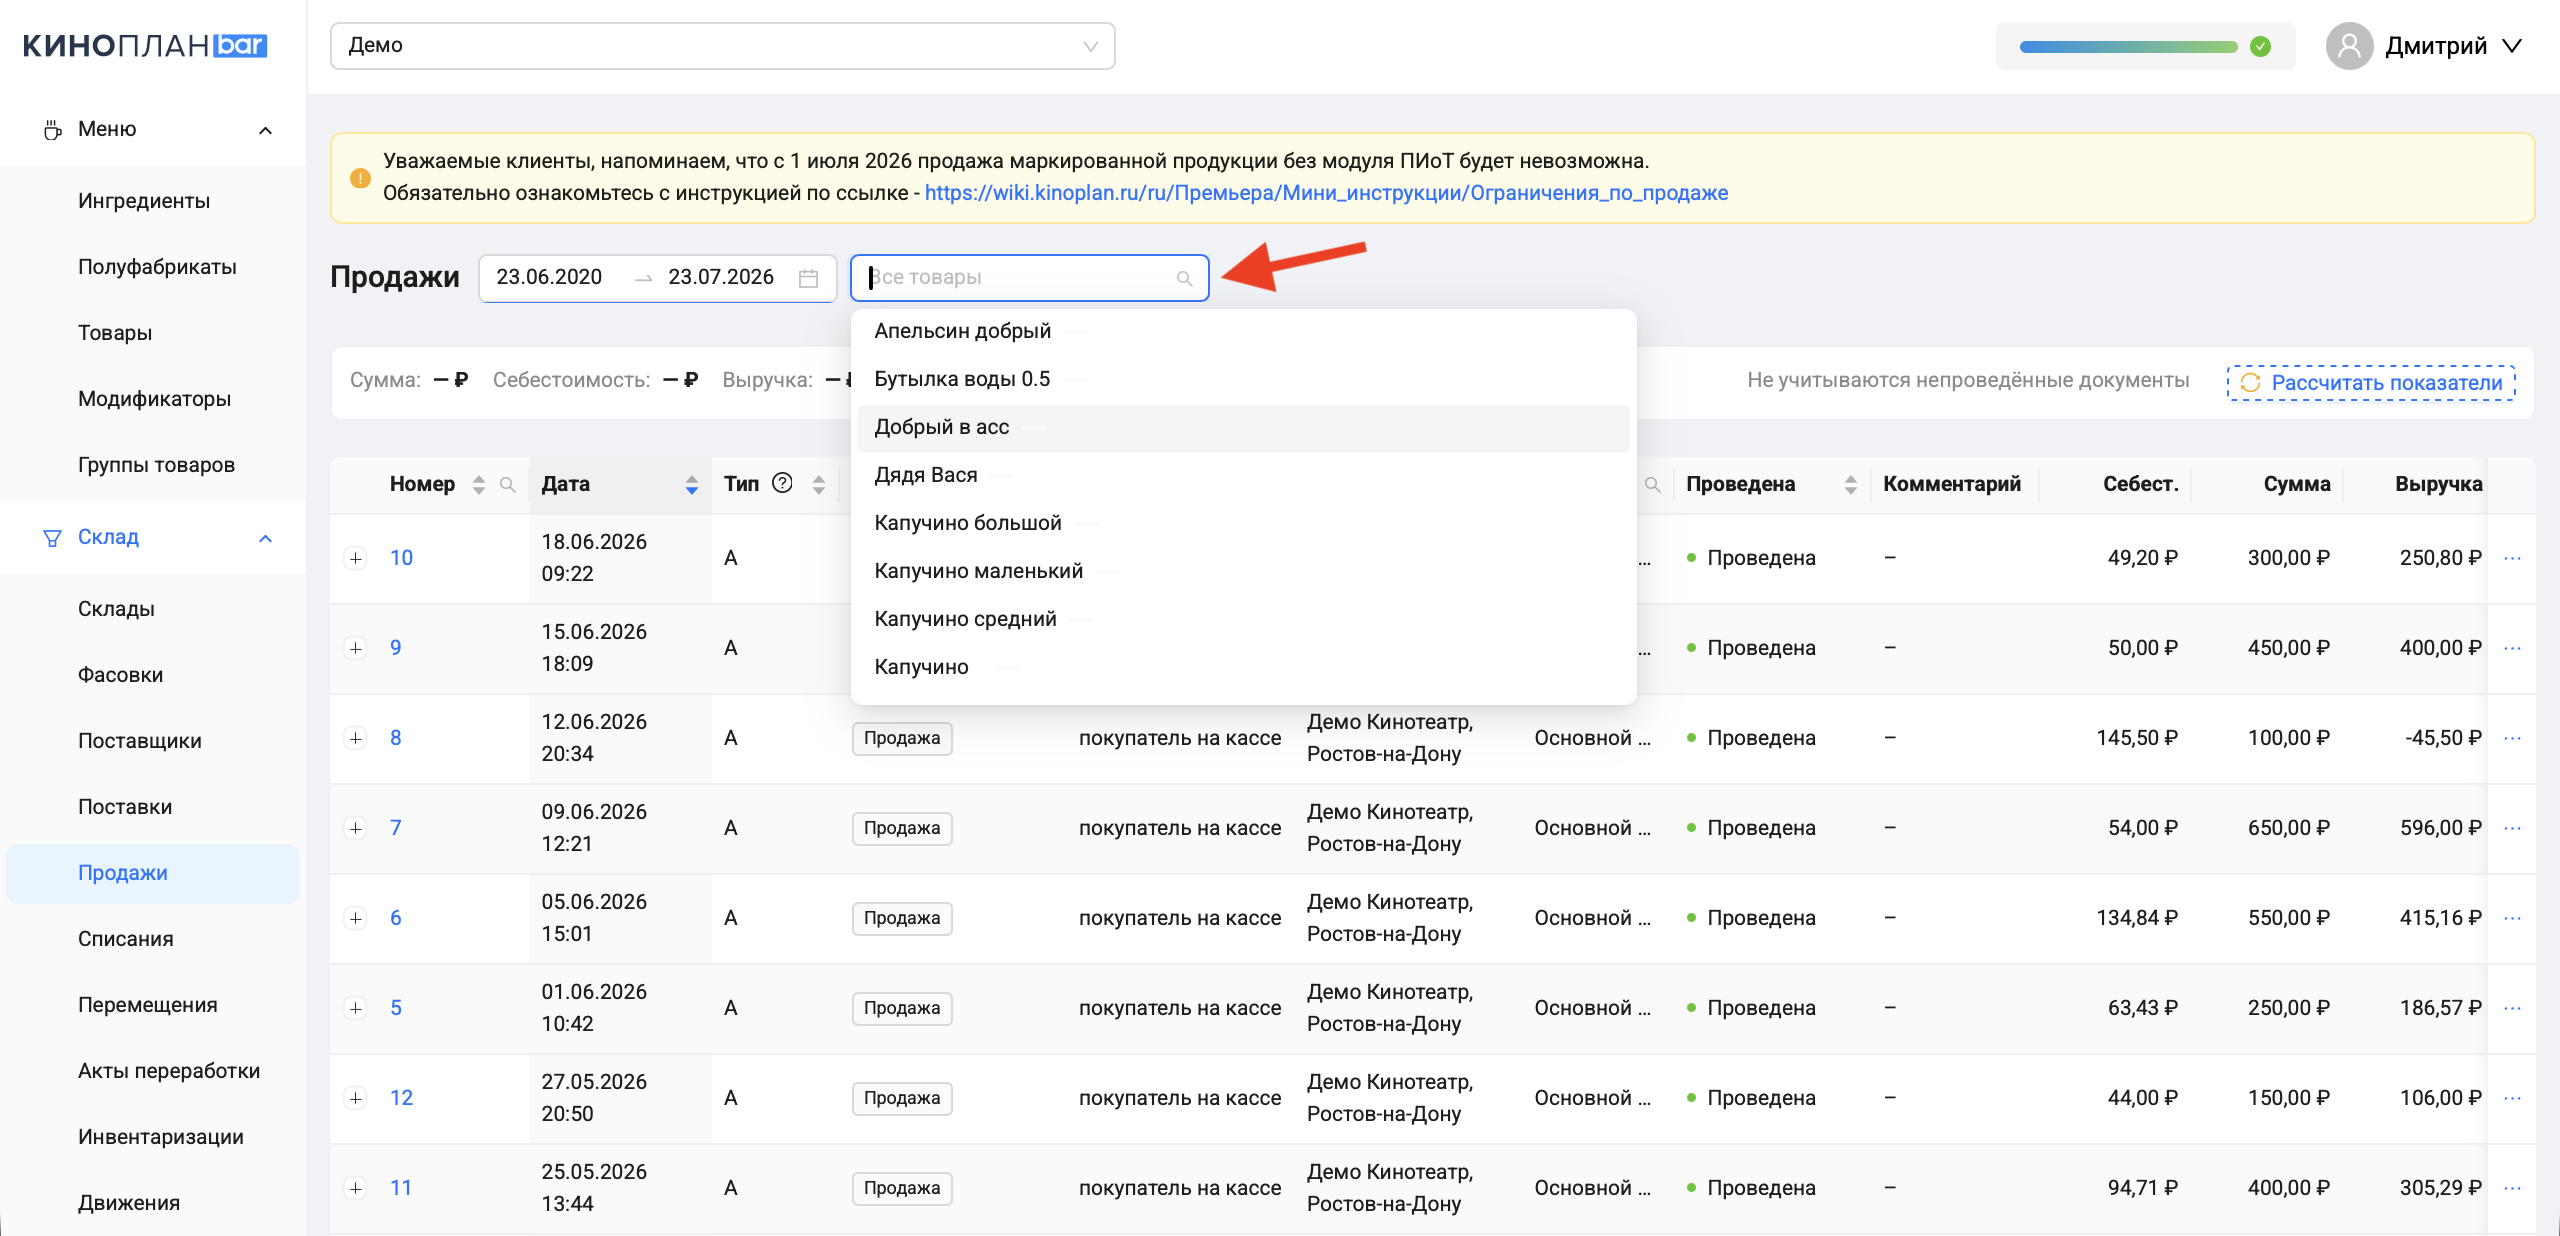
Task: Focus the Все товары search field
Action: pyautogui.click(x=1029, y=278)
